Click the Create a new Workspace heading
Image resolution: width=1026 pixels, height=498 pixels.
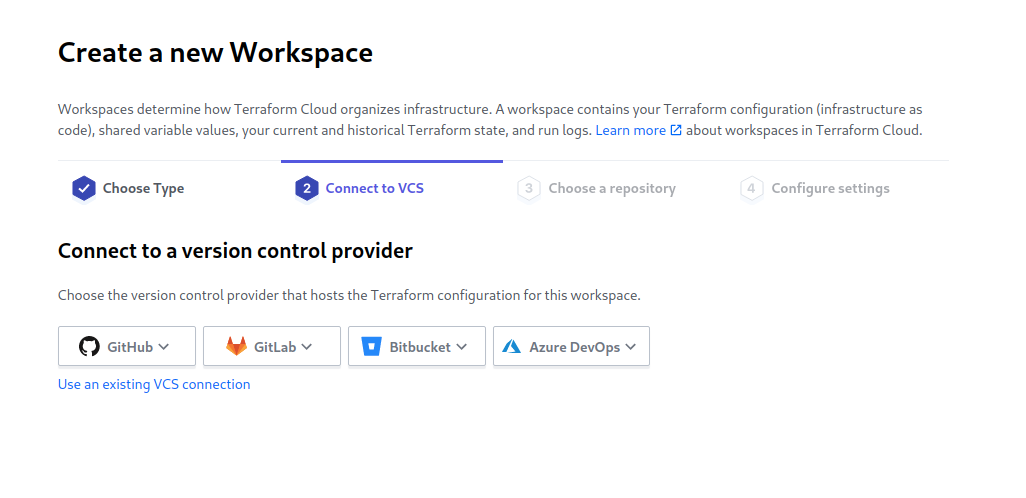pyautogui.click(x=215, y=53)
